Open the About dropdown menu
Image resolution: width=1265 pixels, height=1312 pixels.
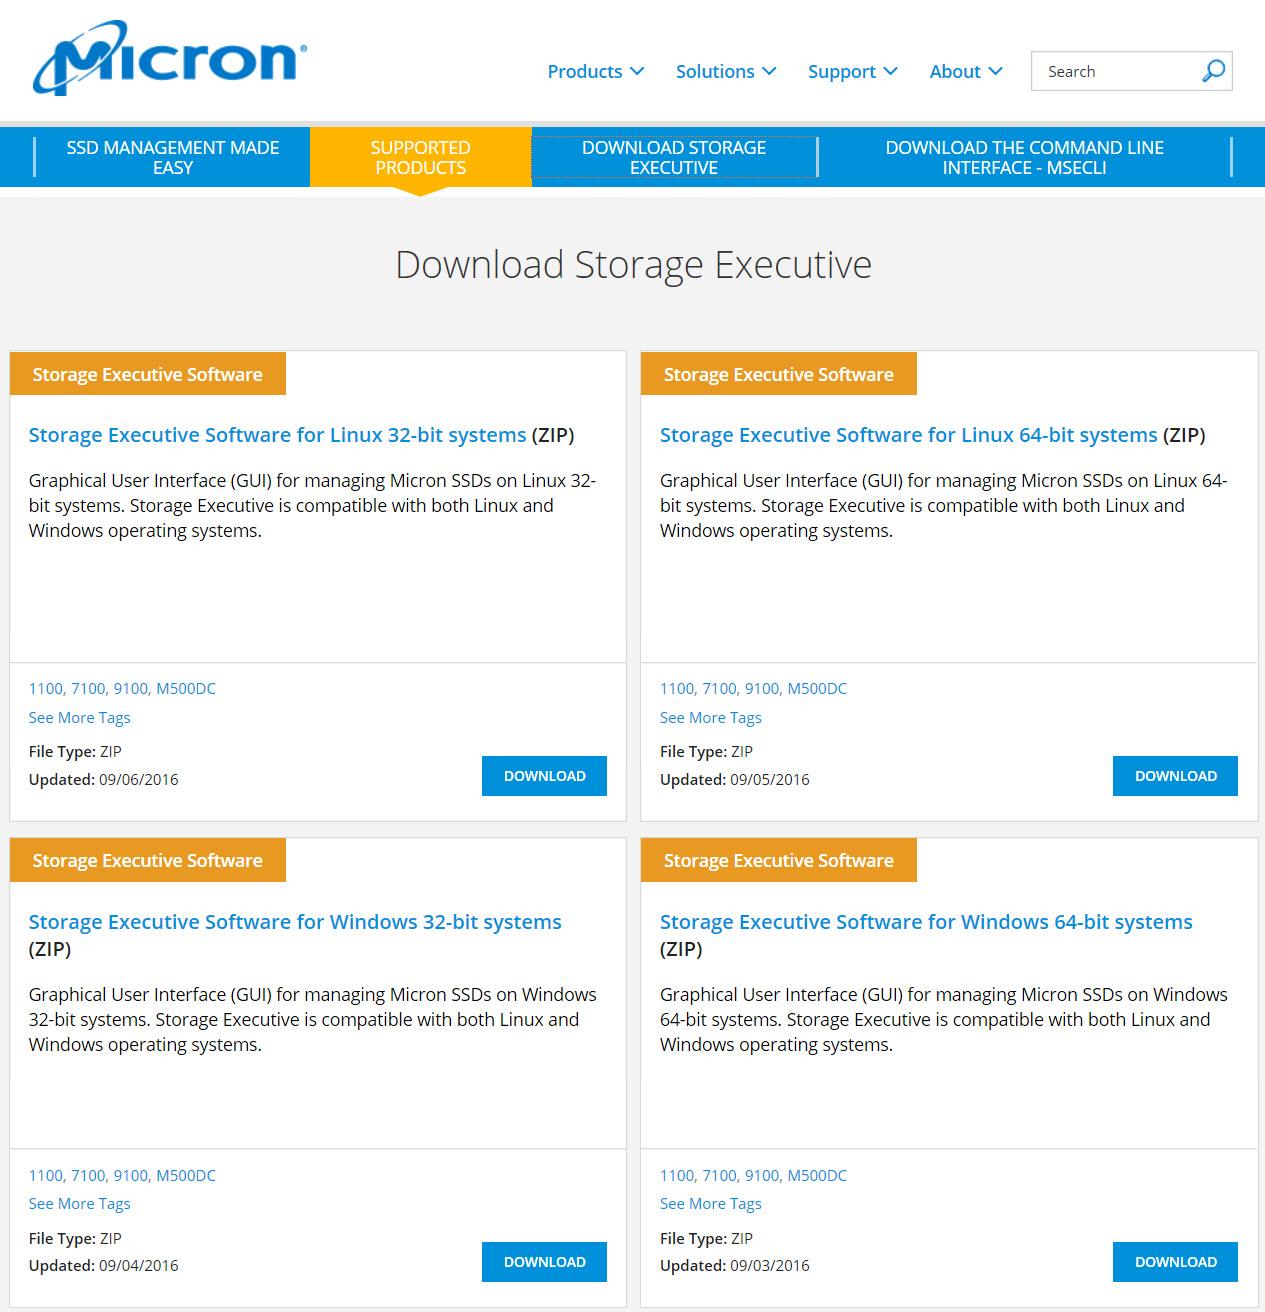click(x=966, y=71)
